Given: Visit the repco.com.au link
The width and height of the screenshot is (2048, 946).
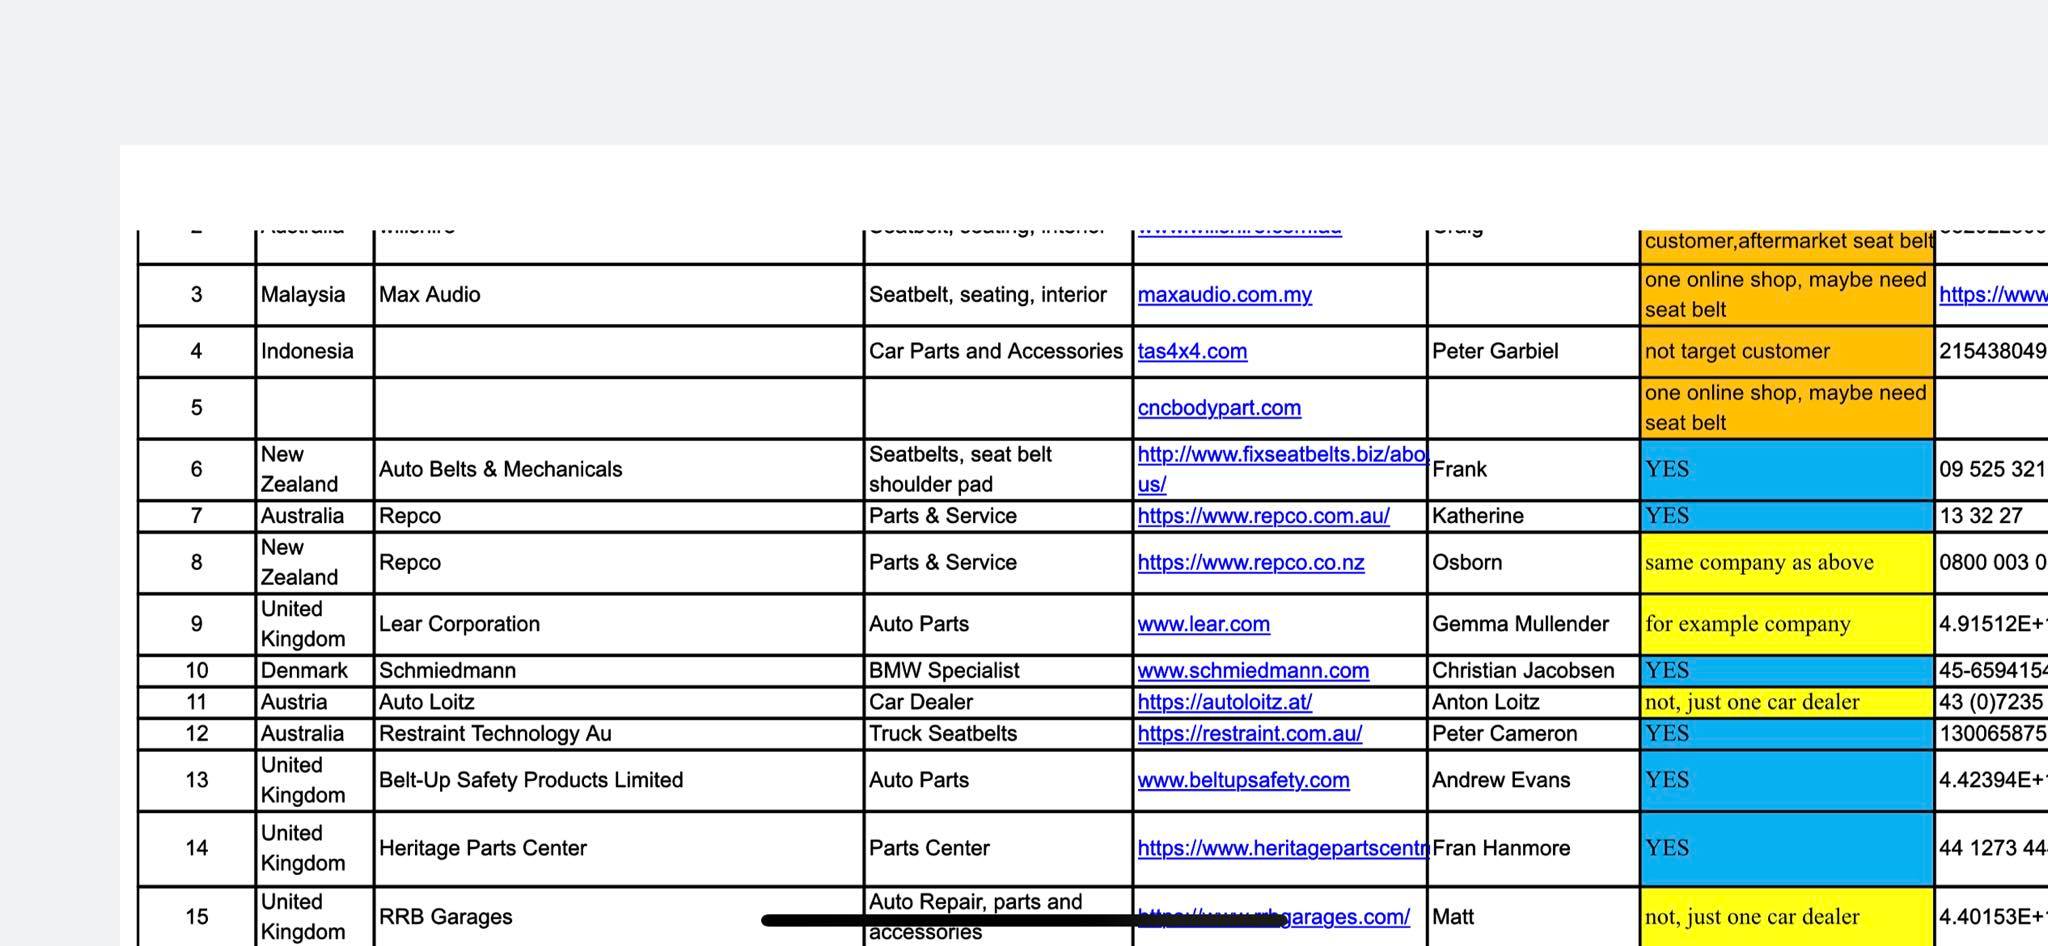Looking at the screenshot, I should point(1263,516).
